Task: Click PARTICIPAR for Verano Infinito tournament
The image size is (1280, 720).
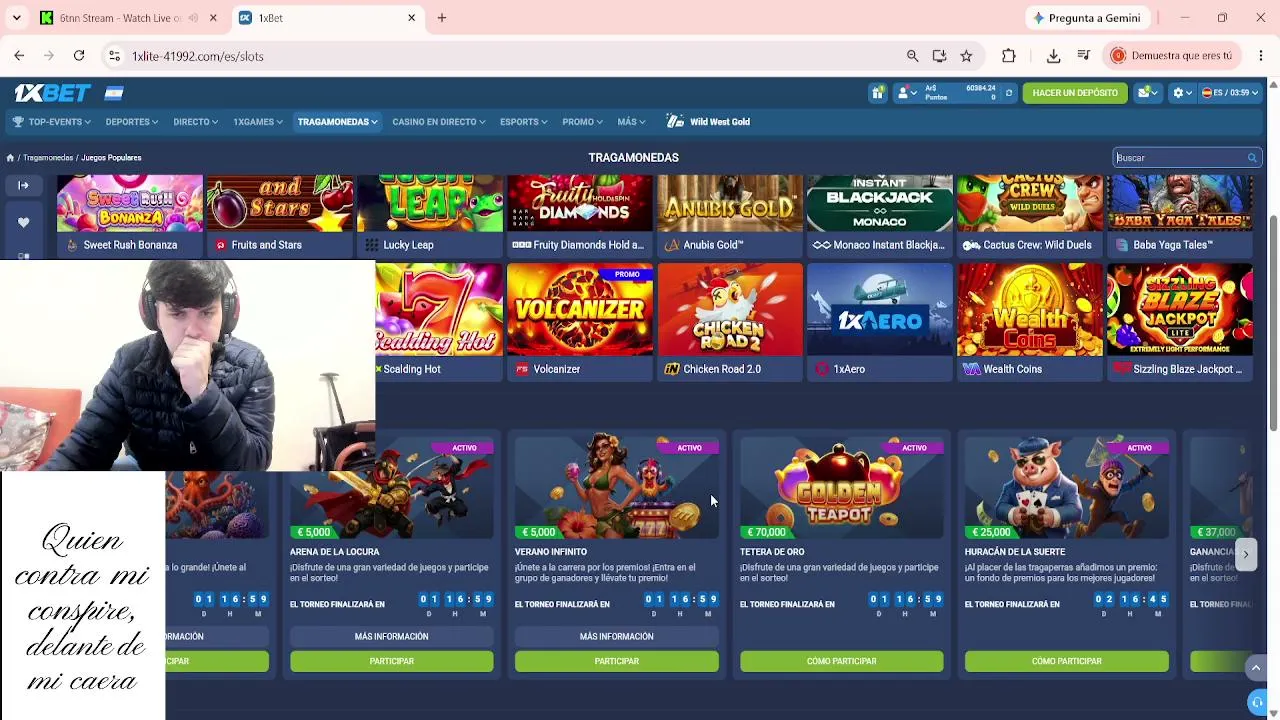Action: pyautogui.click(x=616, y=661)
